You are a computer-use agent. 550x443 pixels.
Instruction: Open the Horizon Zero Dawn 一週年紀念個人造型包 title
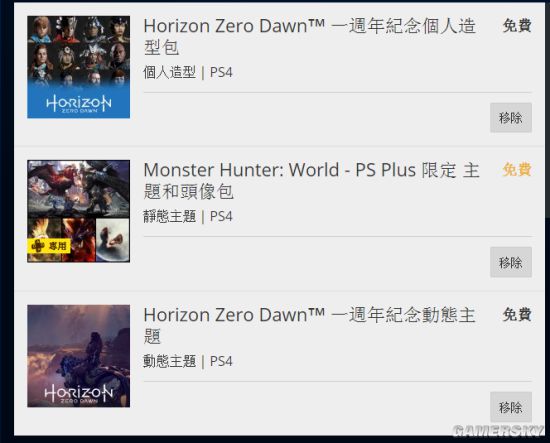tap(310, 36)
